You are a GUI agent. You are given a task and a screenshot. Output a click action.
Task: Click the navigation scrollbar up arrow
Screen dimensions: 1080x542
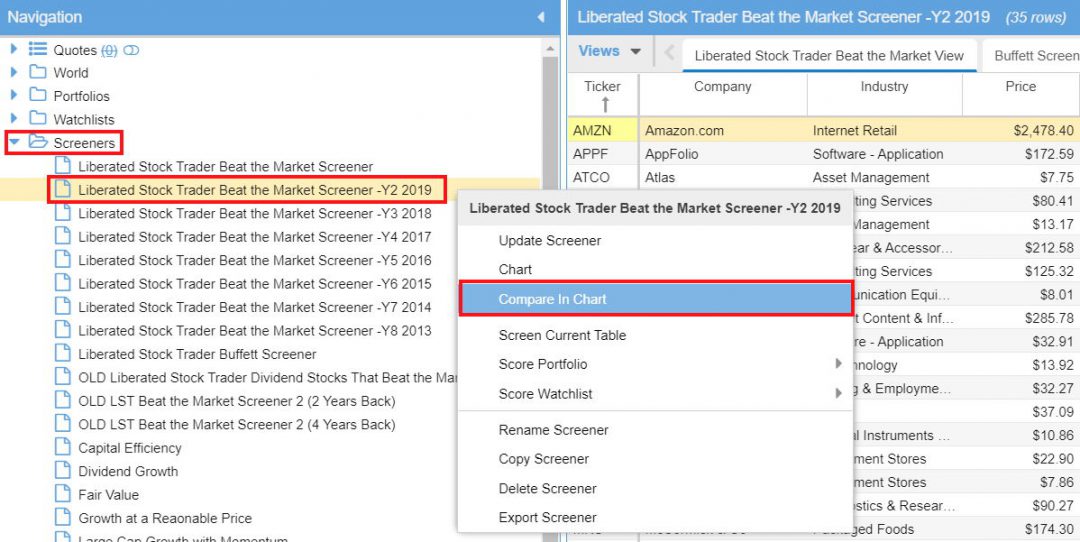[550, 49]
